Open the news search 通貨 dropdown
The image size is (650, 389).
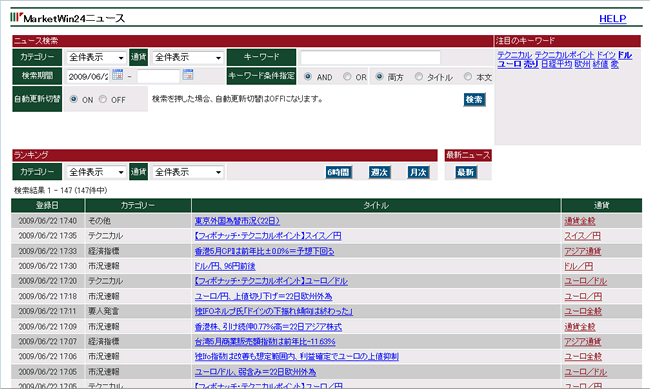click(x=188, y=57)
